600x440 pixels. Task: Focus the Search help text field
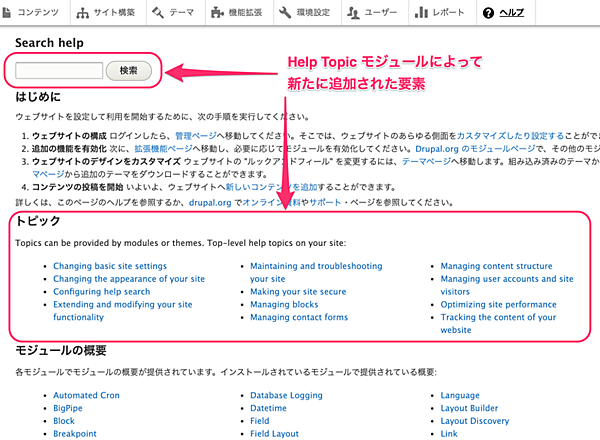pos(59,71)
